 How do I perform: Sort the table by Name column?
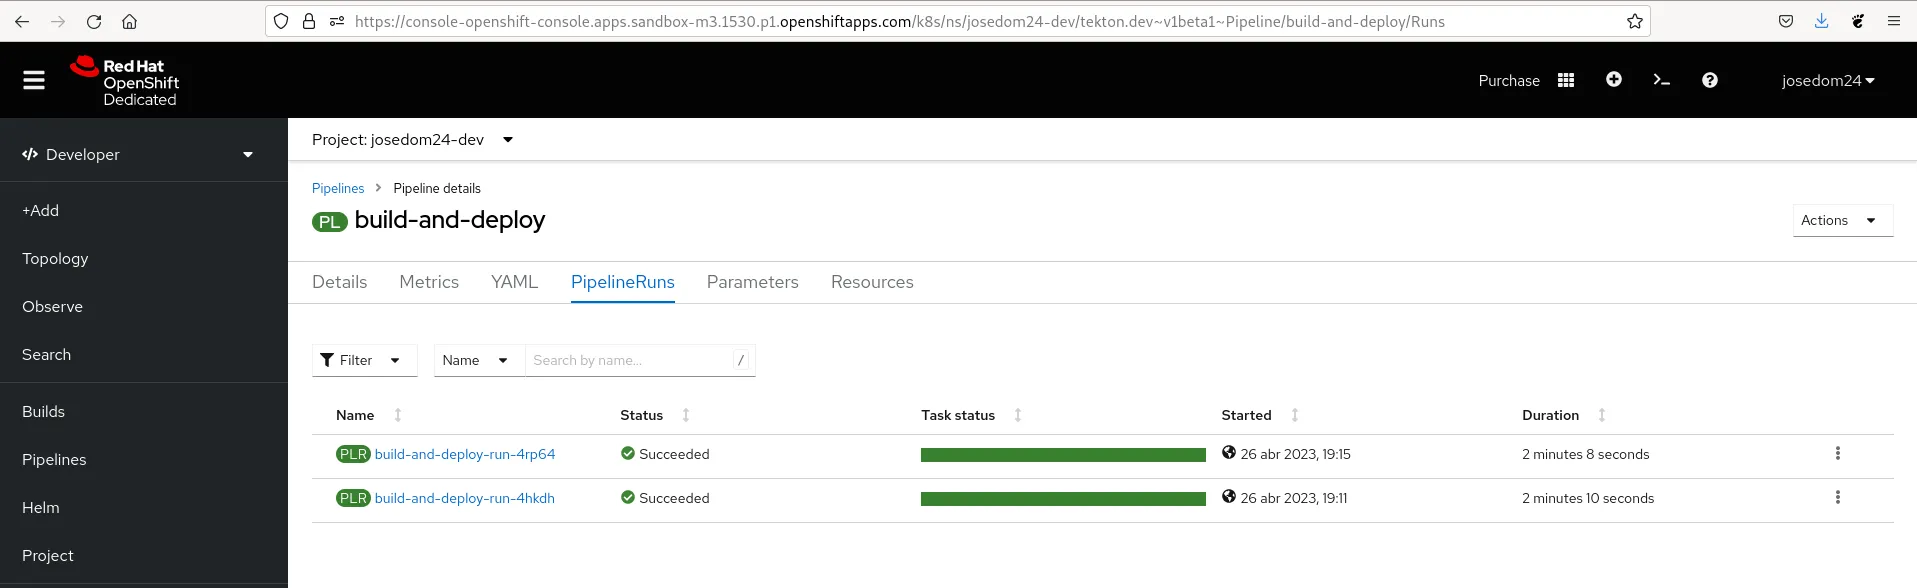click(356, 415)
